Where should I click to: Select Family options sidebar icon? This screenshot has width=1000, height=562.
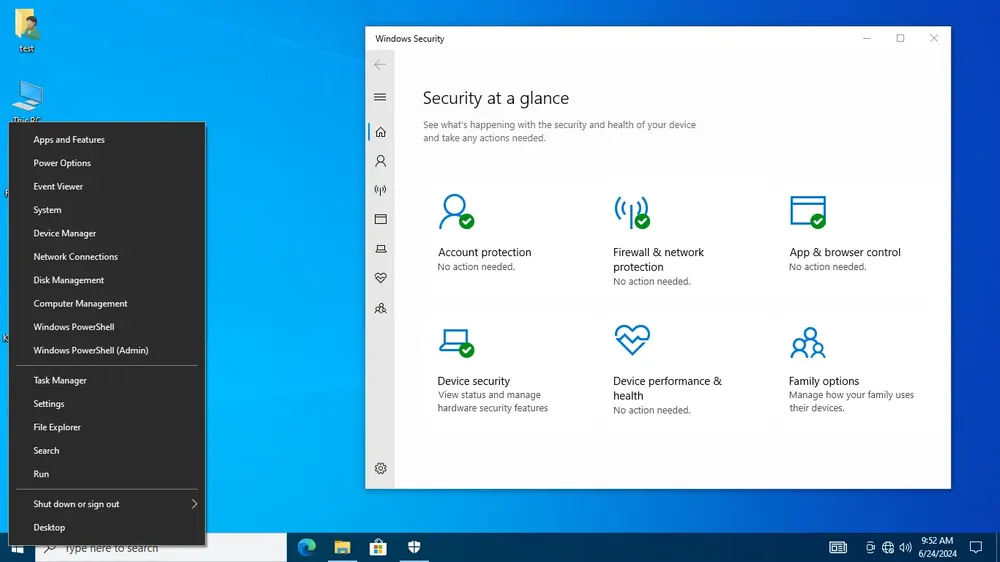380,308
